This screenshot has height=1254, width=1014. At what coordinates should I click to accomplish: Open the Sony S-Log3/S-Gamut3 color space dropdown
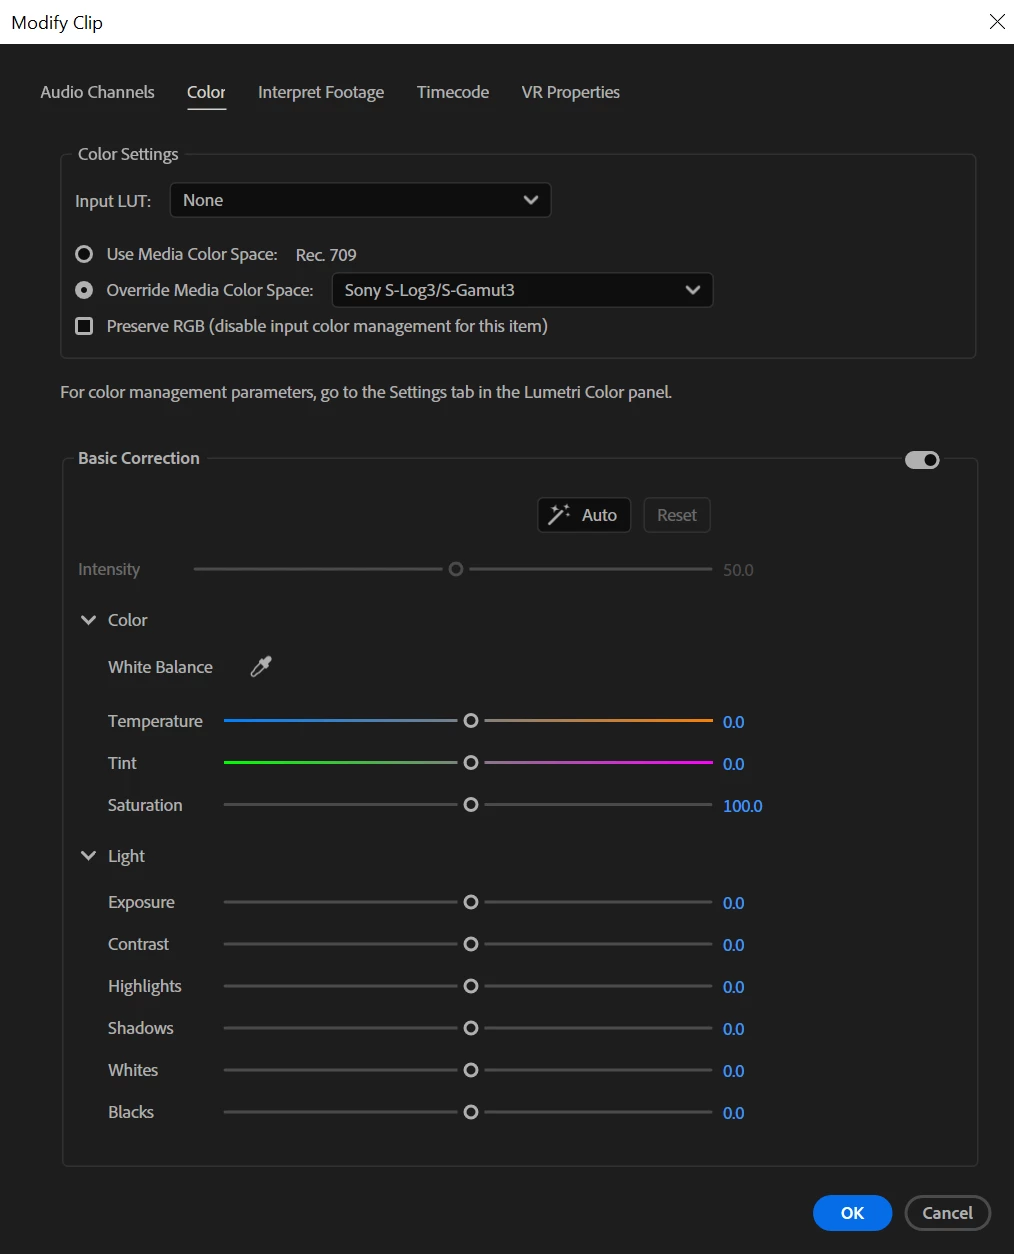pyautogui.click(x=522, y=290)
